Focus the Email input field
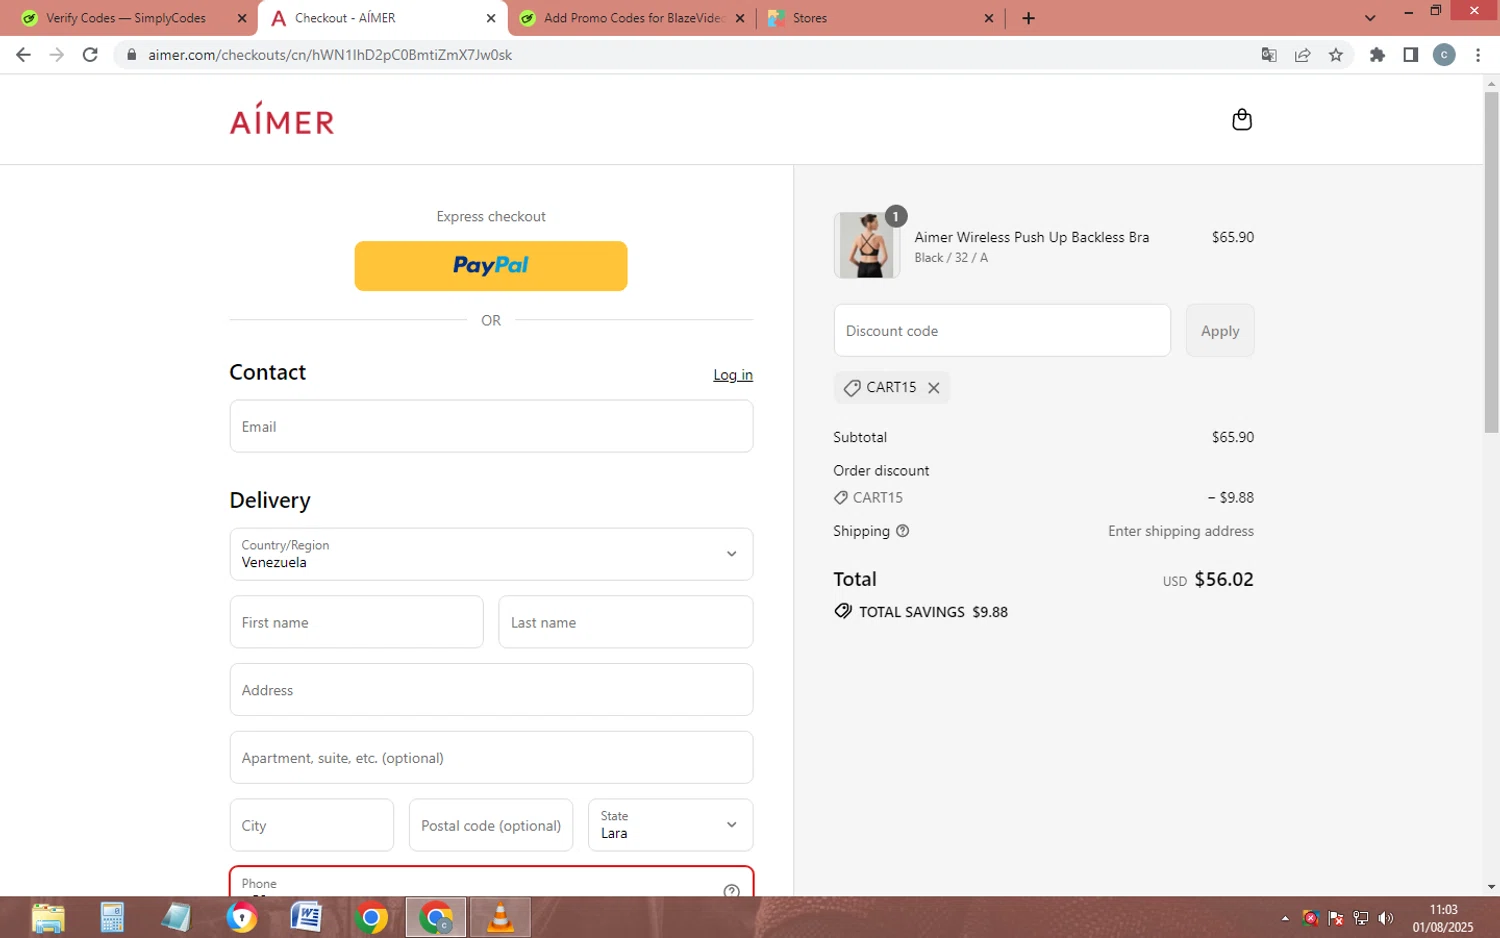1500x938 pixels. [491, 427]
